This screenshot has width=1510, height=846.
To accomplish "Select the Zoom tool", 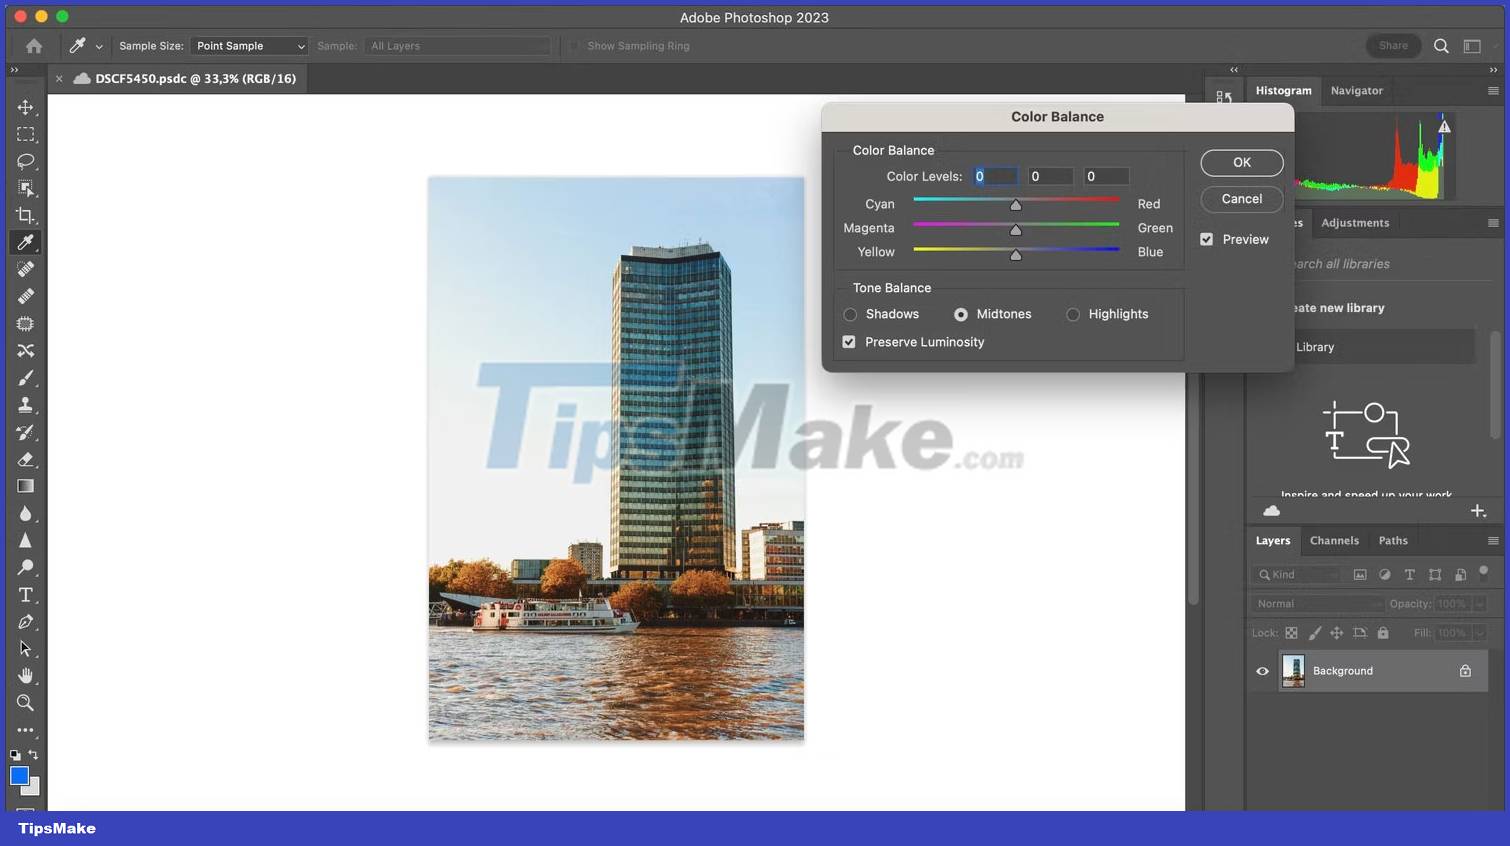I will (x=25, y=703).
